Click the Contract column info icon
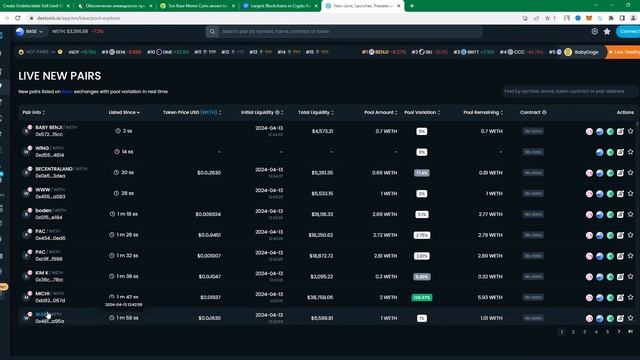 [x=544, y=112]
